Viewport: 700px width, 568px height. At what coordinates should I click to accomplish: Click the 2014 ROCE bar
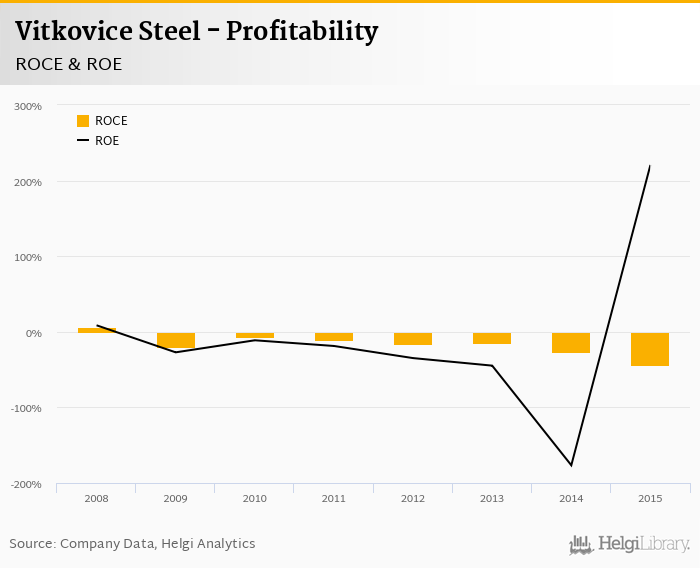[x=571, y=343]
